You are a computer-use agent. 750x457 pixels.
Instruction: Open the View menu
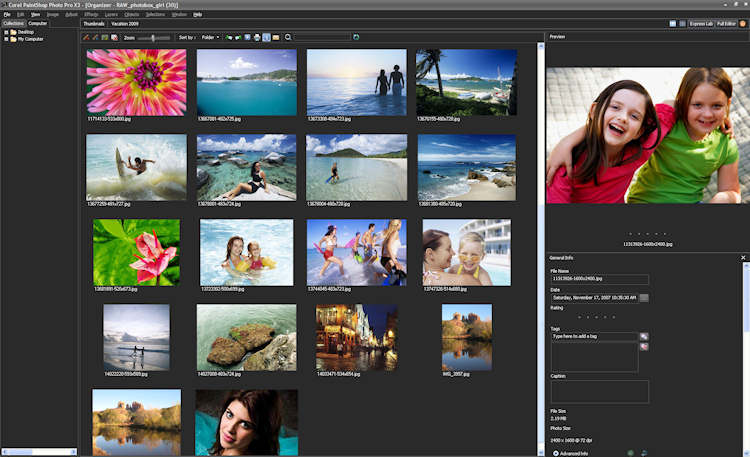coord(35,15)
